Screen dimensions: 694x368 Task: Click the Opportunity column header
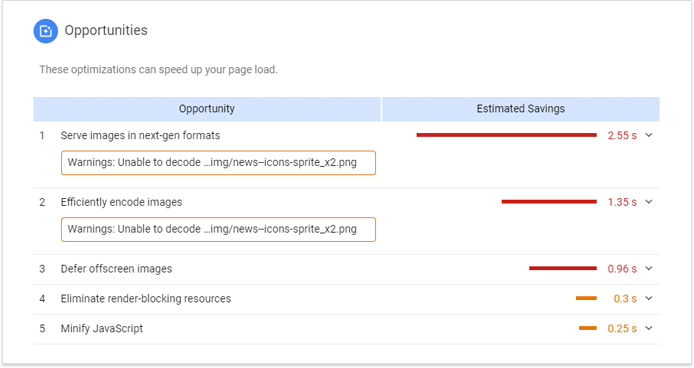click(207, 109)
